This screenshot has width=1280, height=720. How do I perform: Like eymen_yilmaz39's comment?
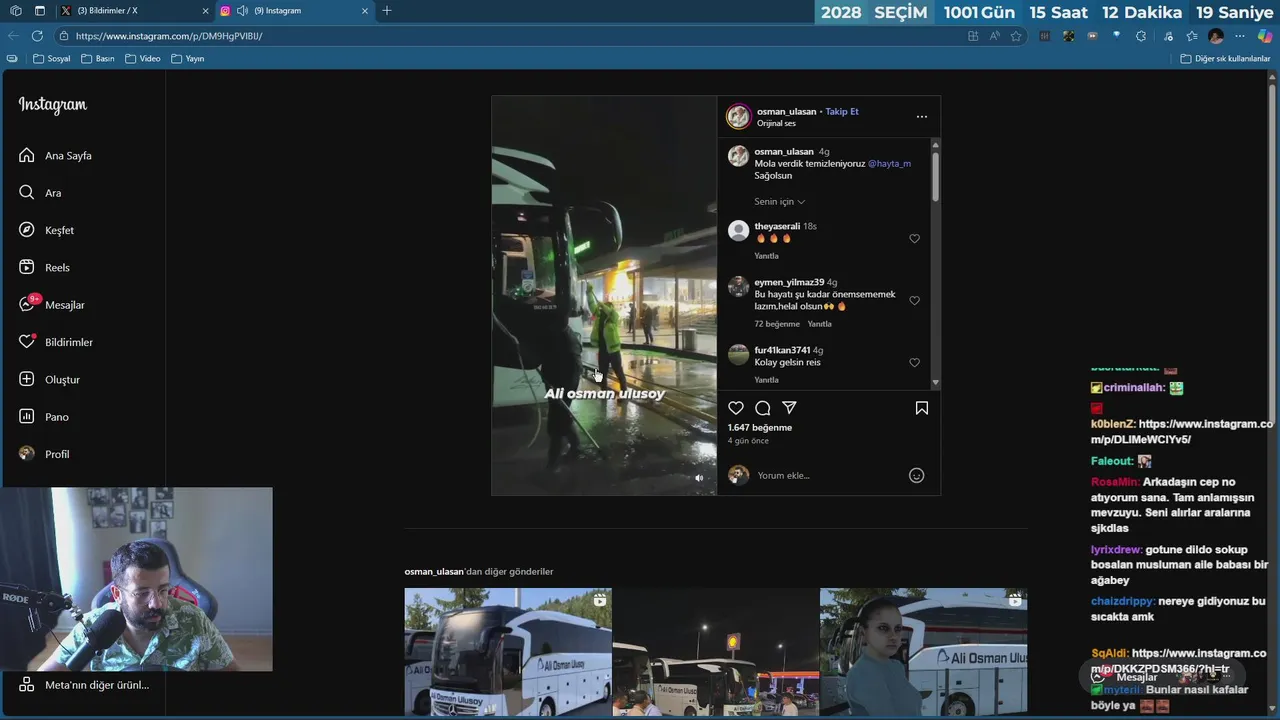tap(914, 301)
